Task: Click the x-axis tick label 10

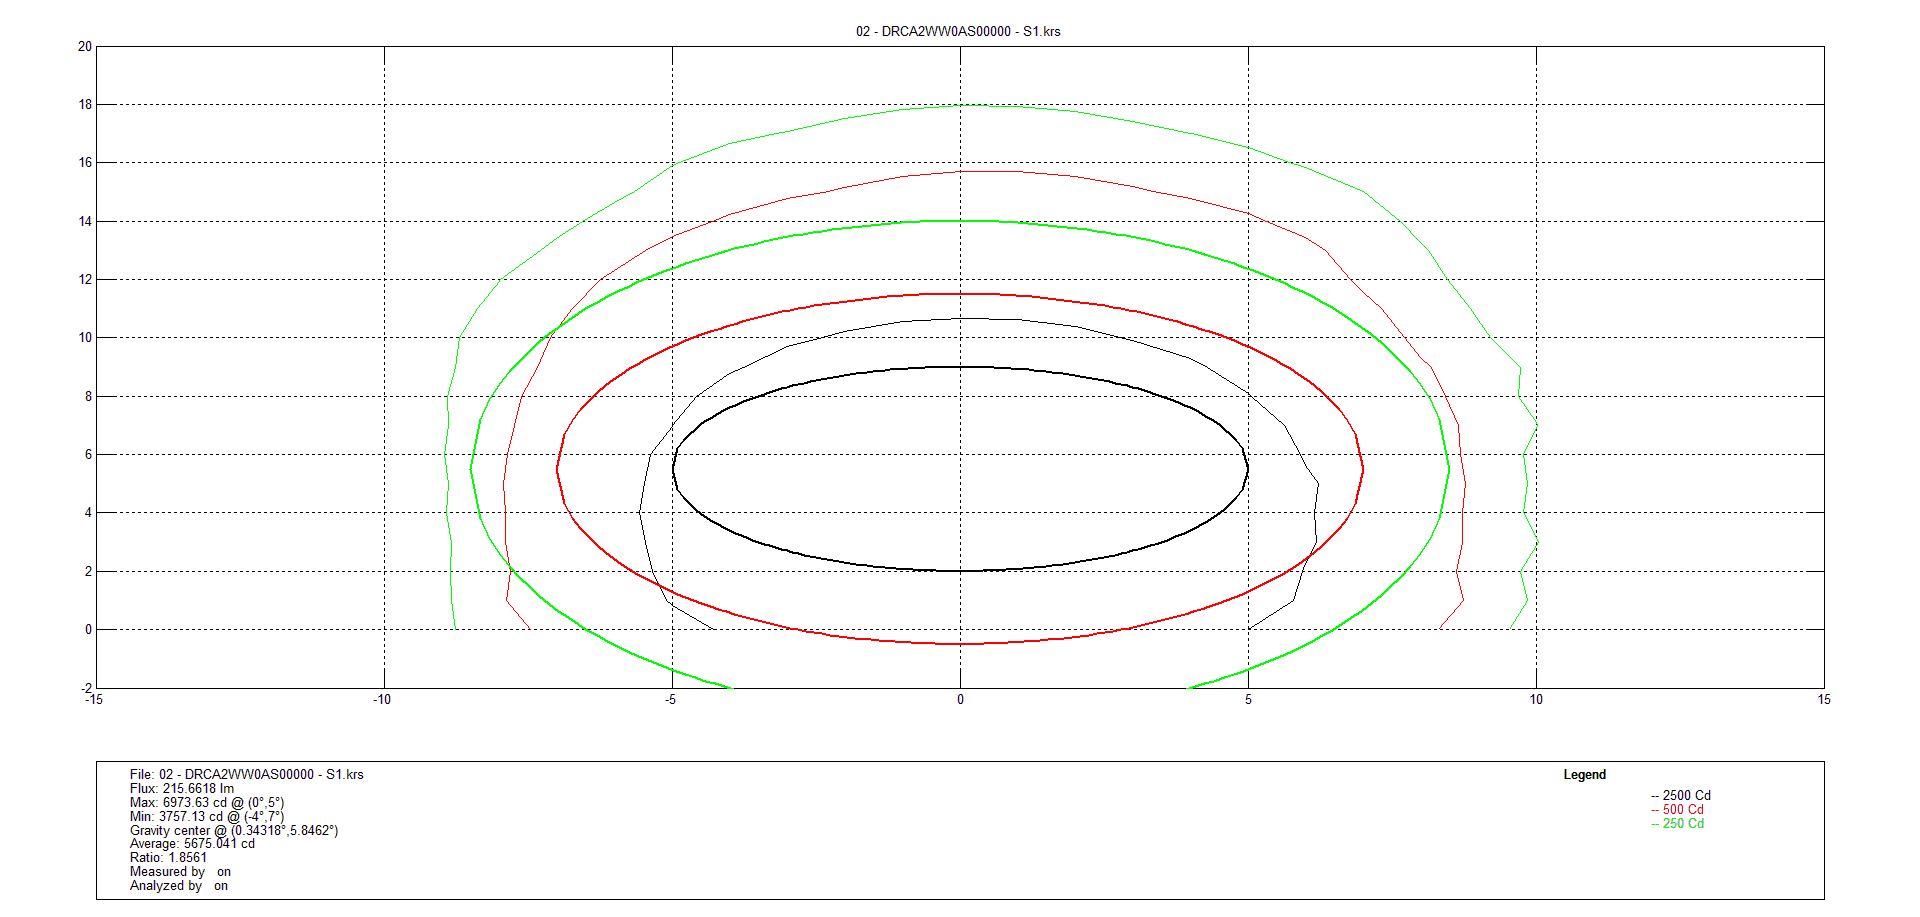Action: click(x=1536, y=700)
